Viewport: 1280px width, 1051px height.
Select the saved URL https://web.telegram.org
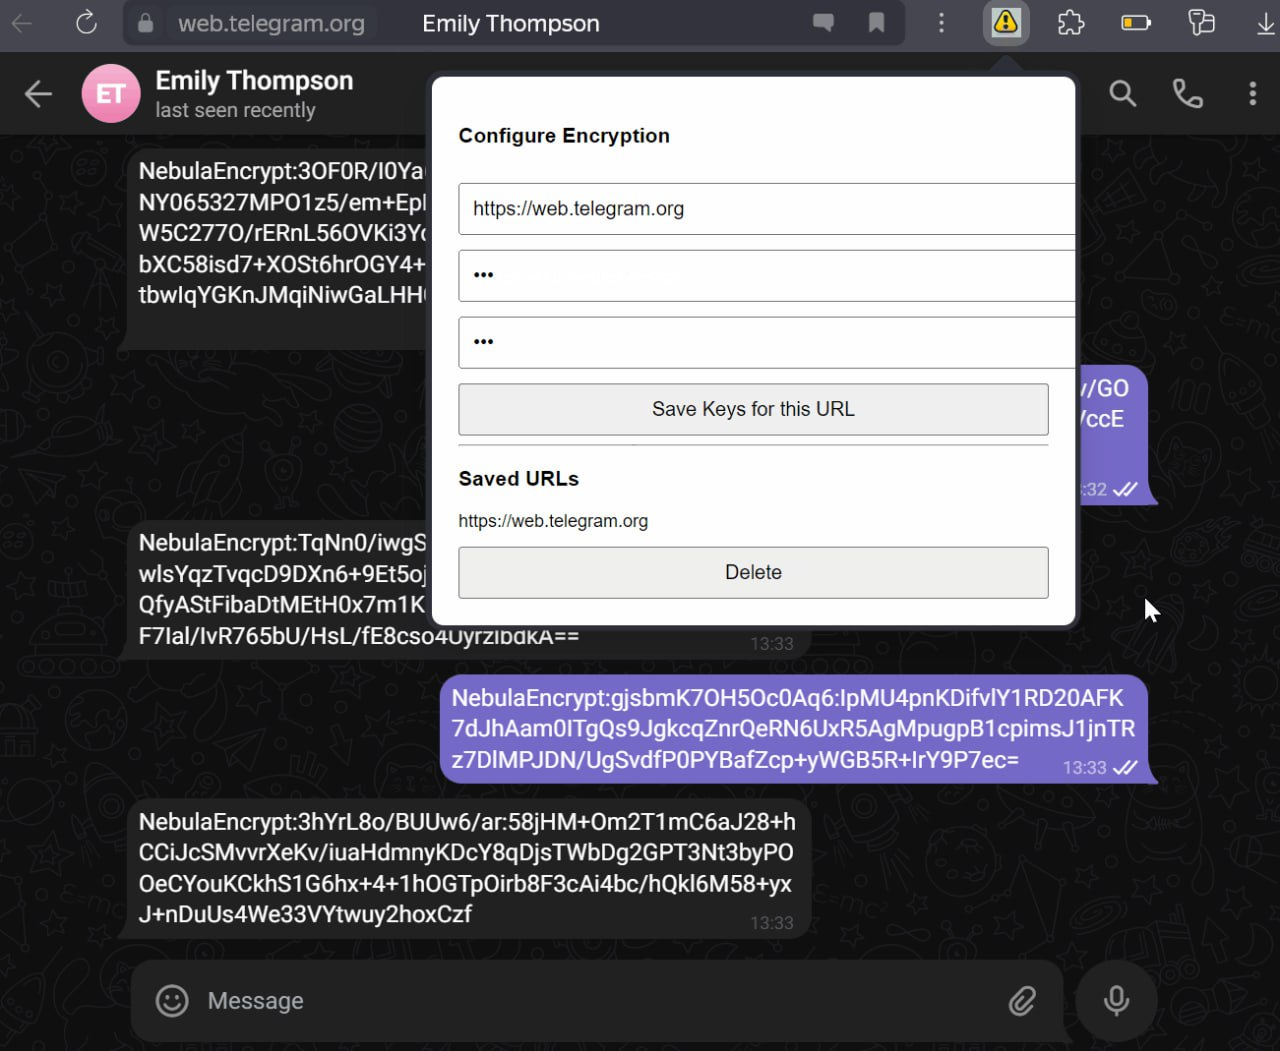[553, 521]
